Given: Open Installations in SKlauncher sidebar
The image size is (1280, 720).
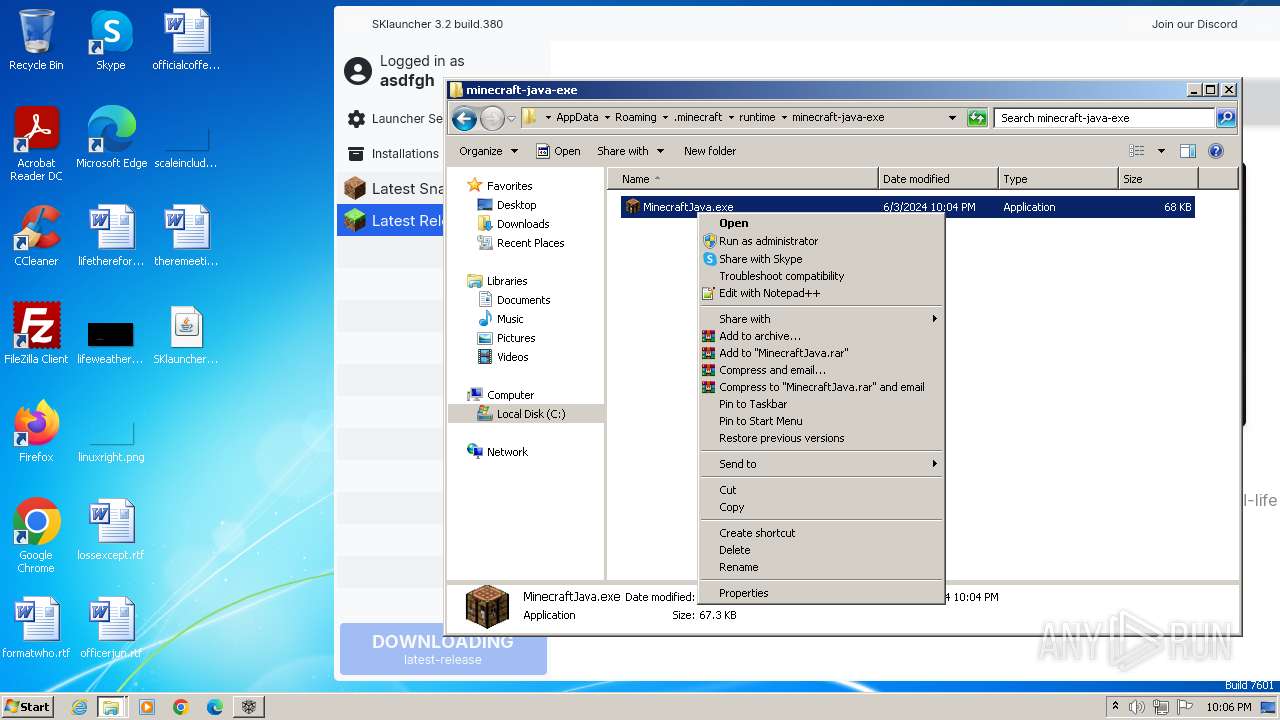Looking at the screenshot, I should pyautogui.click(x=393, y=154).
